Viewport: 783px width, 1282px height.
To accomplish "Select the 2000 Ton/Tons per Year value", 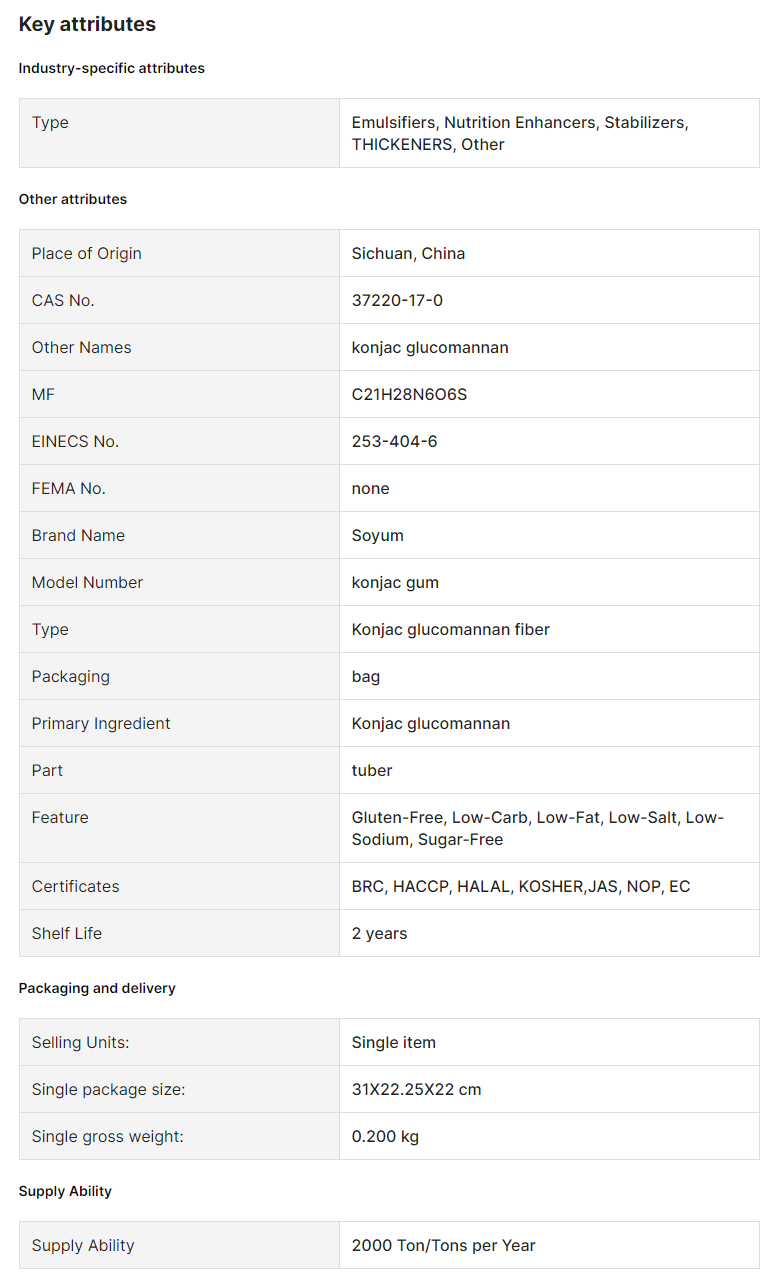I will 444,1245.
